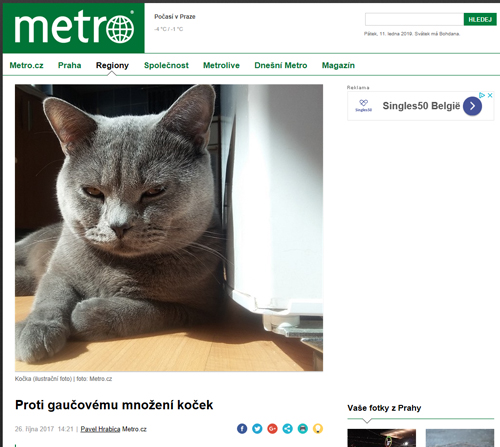
Task: Open the Společnost menu section
Action: coord(166,65)
